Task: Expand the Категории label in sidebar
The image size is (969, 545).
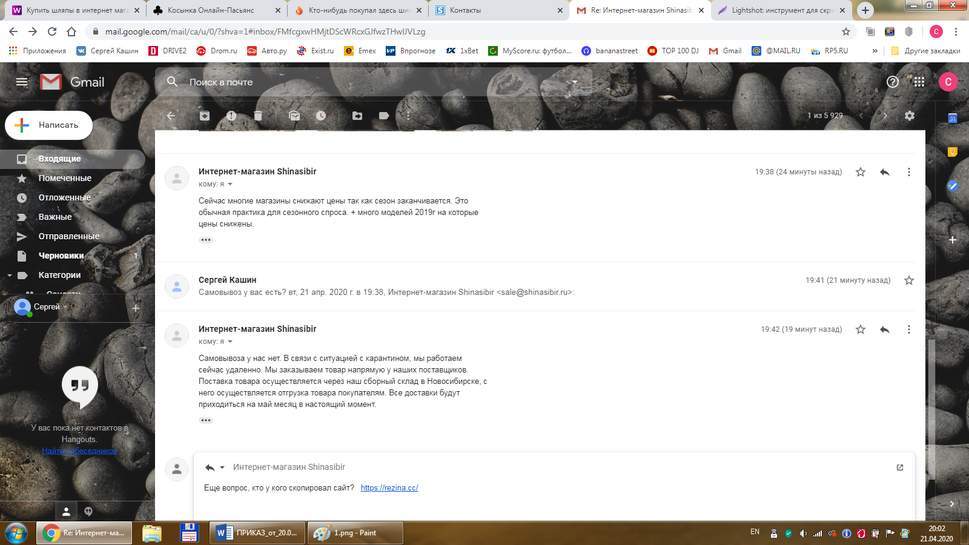Action: 8,275
